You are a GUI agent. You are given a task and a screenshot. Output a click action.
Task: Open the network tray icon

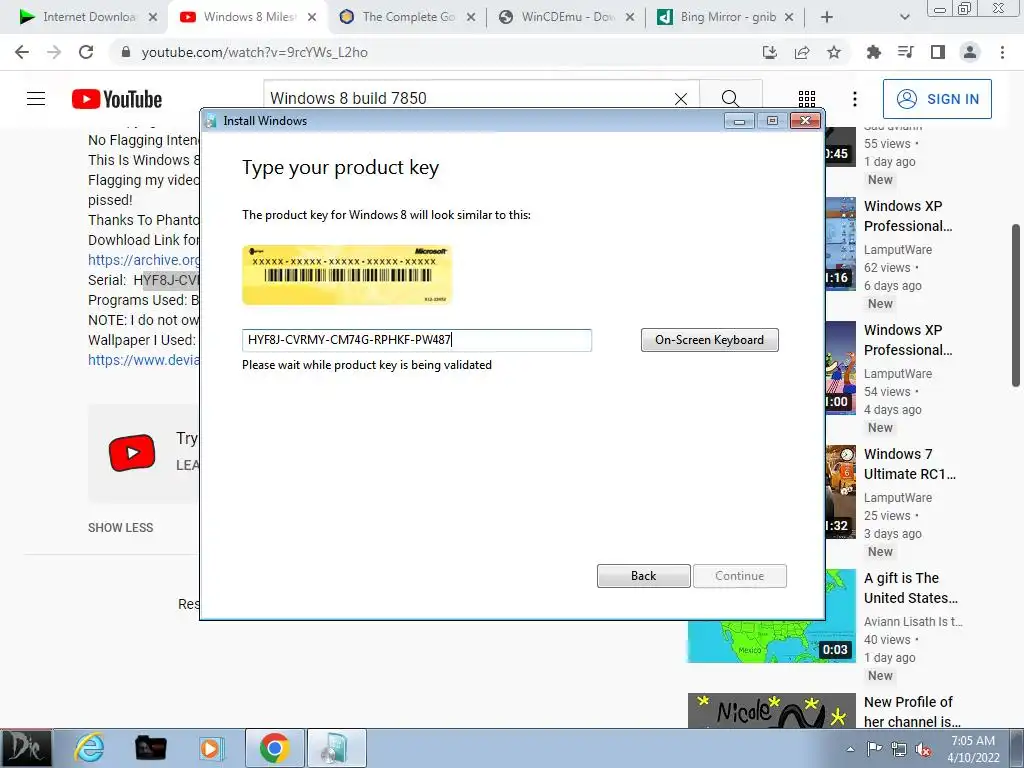coord(899,749)
